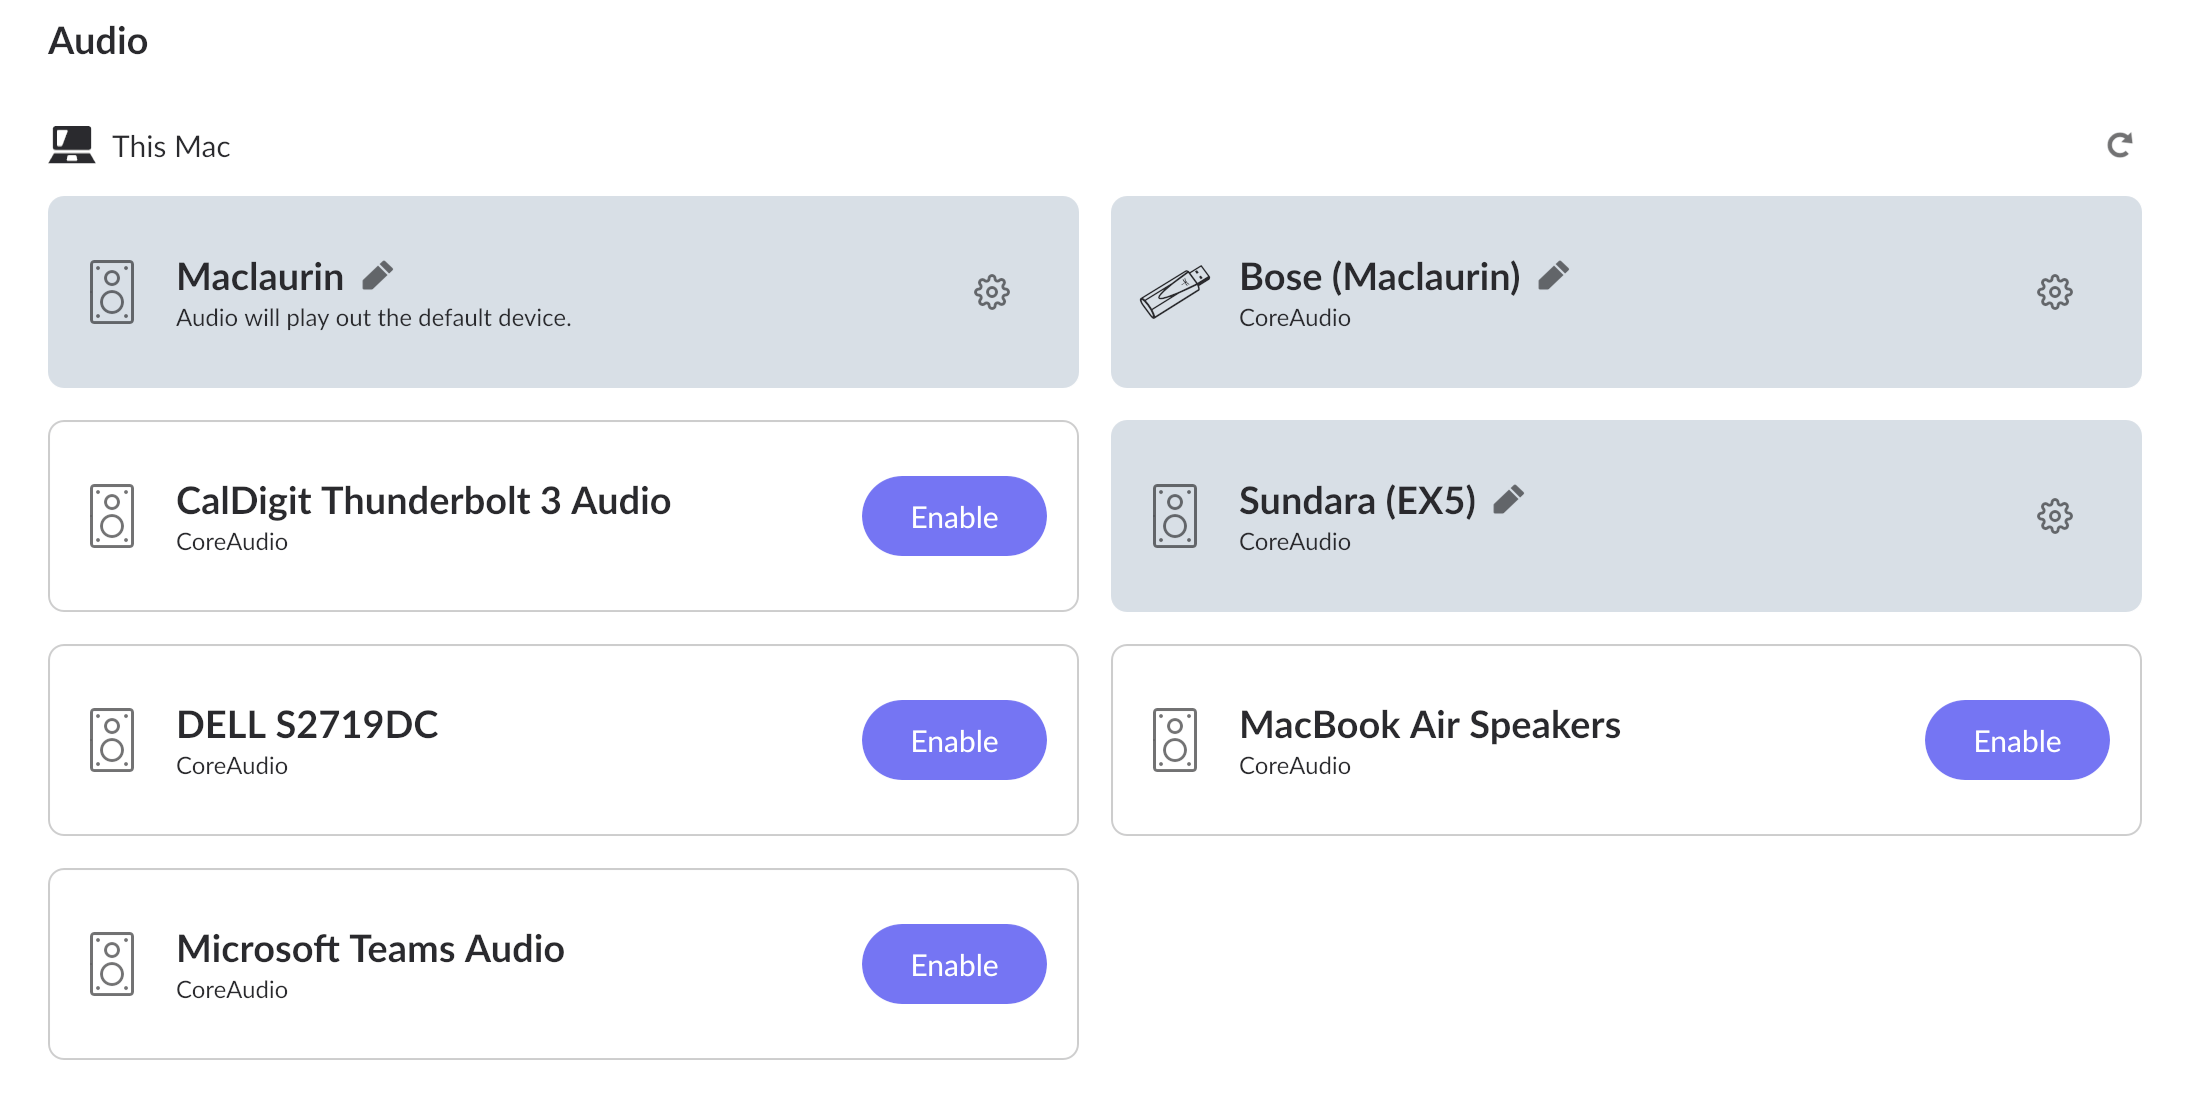Enable MacBook Air Speakers
Screen dimensions: 2190x1094
pos(2017,740)
